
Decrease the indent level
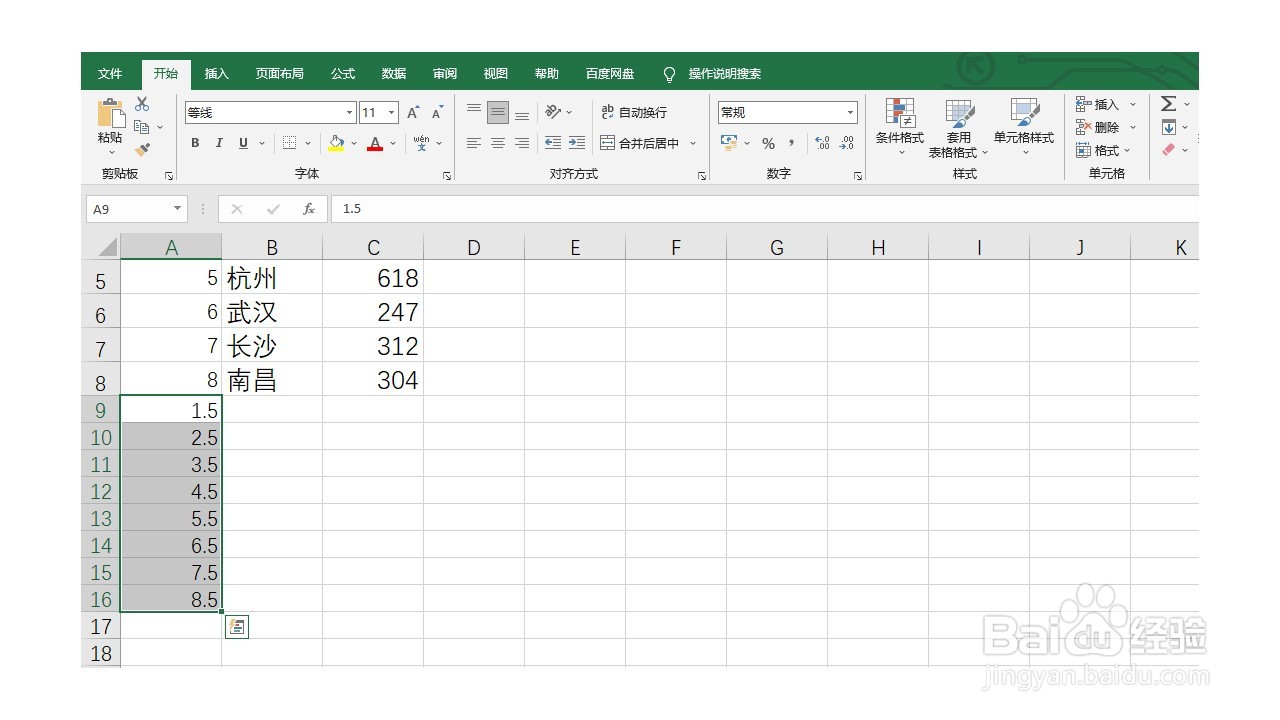pos(553,143)
